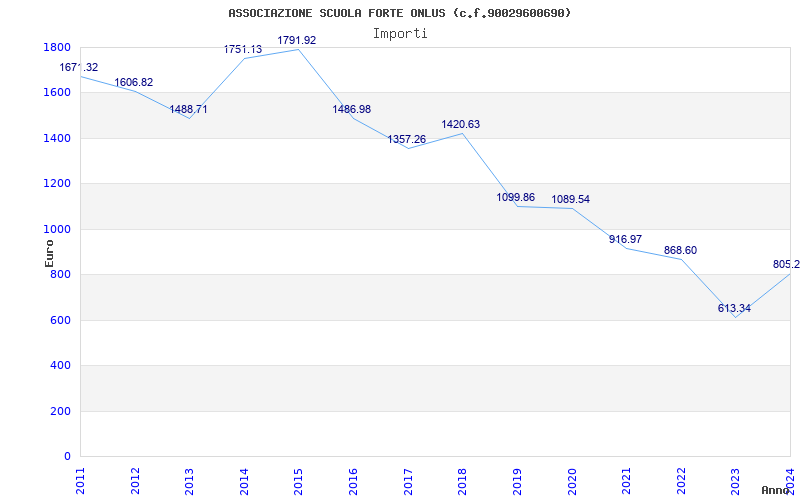Click the x-axis year 2022
The width and height of the screenshot is (800, 500).
tap(681, 481)
